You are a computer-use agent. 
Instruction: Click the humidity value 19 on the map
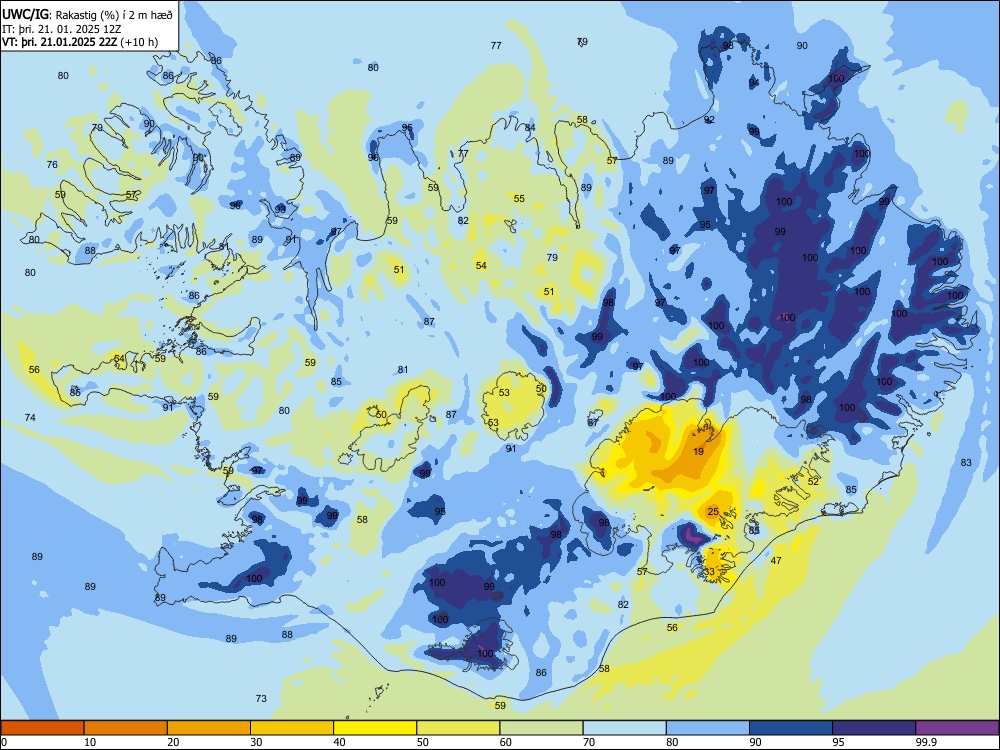click(698, 452)
